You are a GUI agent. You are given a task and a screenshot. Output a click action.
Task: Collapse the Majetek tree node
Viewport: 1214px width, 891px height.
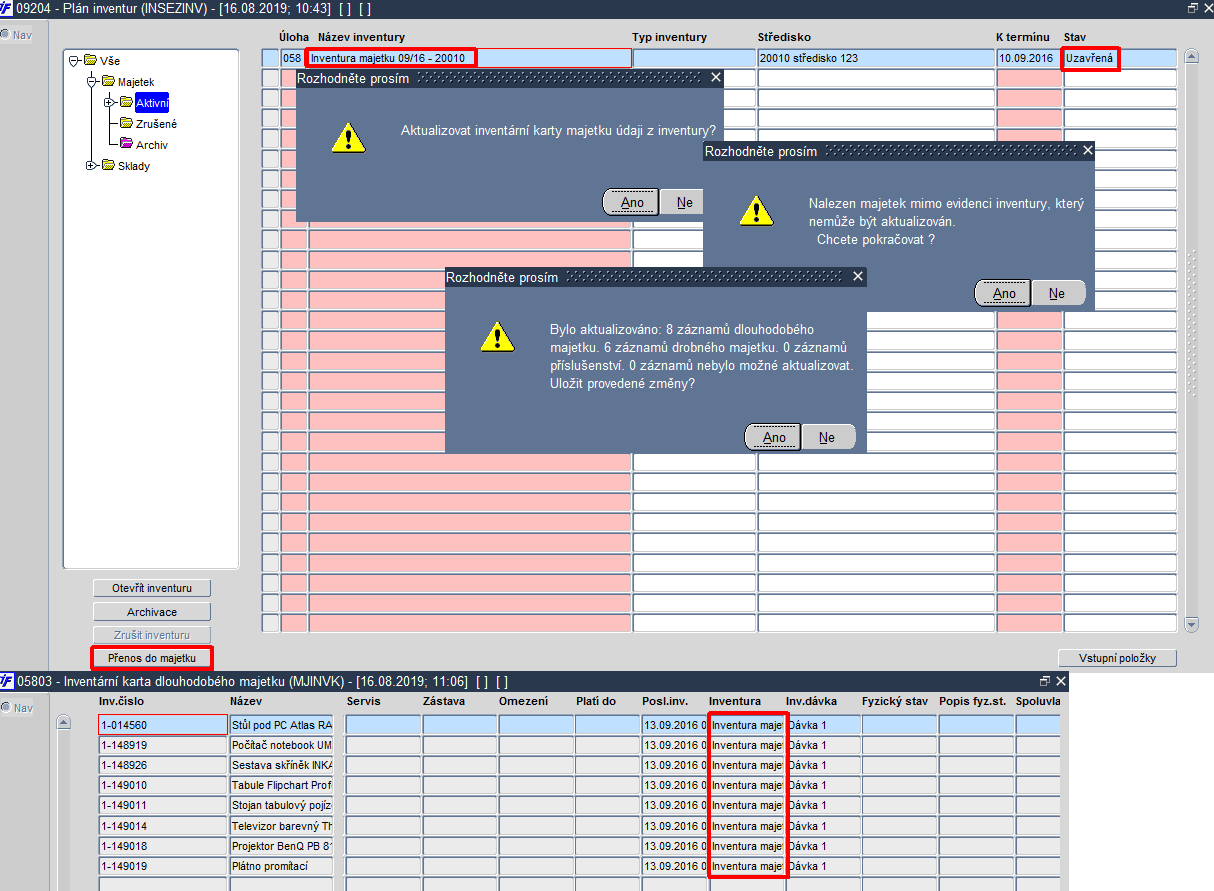[x=91, y=82]
